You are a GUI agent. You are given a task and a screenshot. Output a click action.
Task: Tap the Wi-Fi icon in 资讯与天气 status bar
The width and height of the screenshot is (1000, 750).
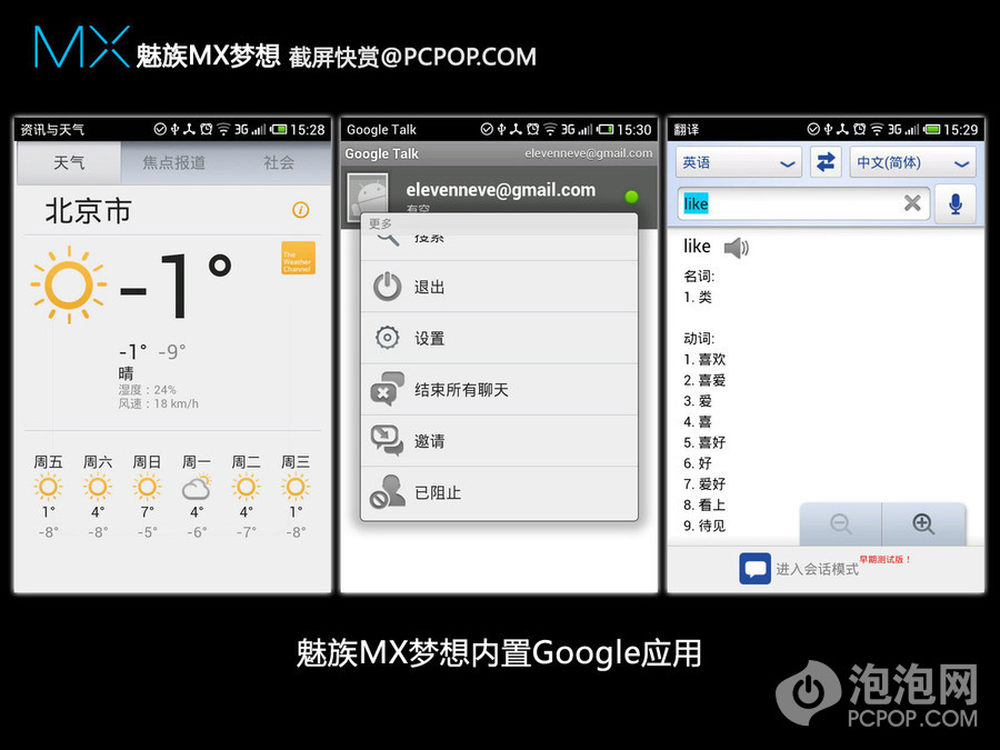click(x=223, y=129)
